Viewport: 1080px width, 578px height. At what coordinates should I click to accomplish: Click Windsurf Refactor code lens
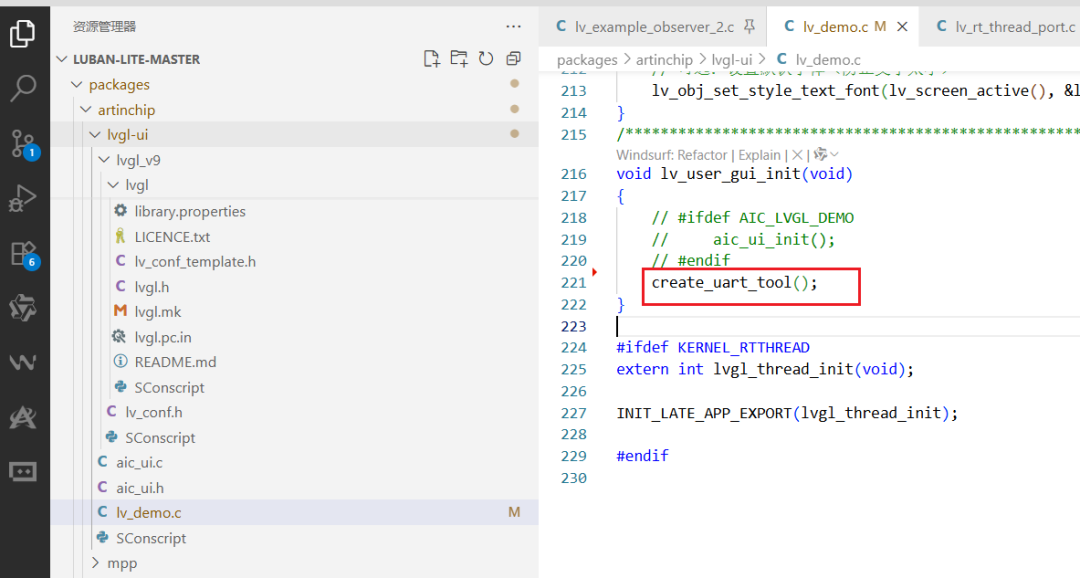[672, 155]
